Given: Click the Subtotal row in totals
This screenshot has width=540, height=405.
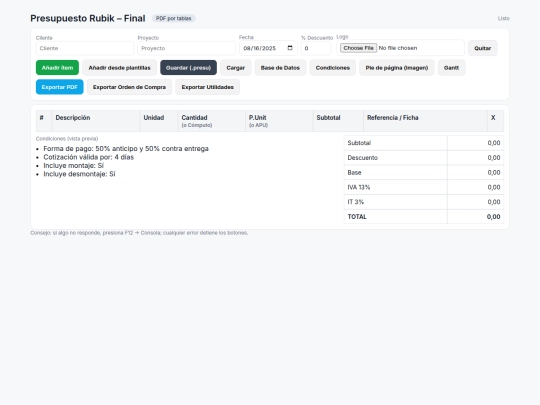Looking at the screenshot, I should [x=424, y=143].
